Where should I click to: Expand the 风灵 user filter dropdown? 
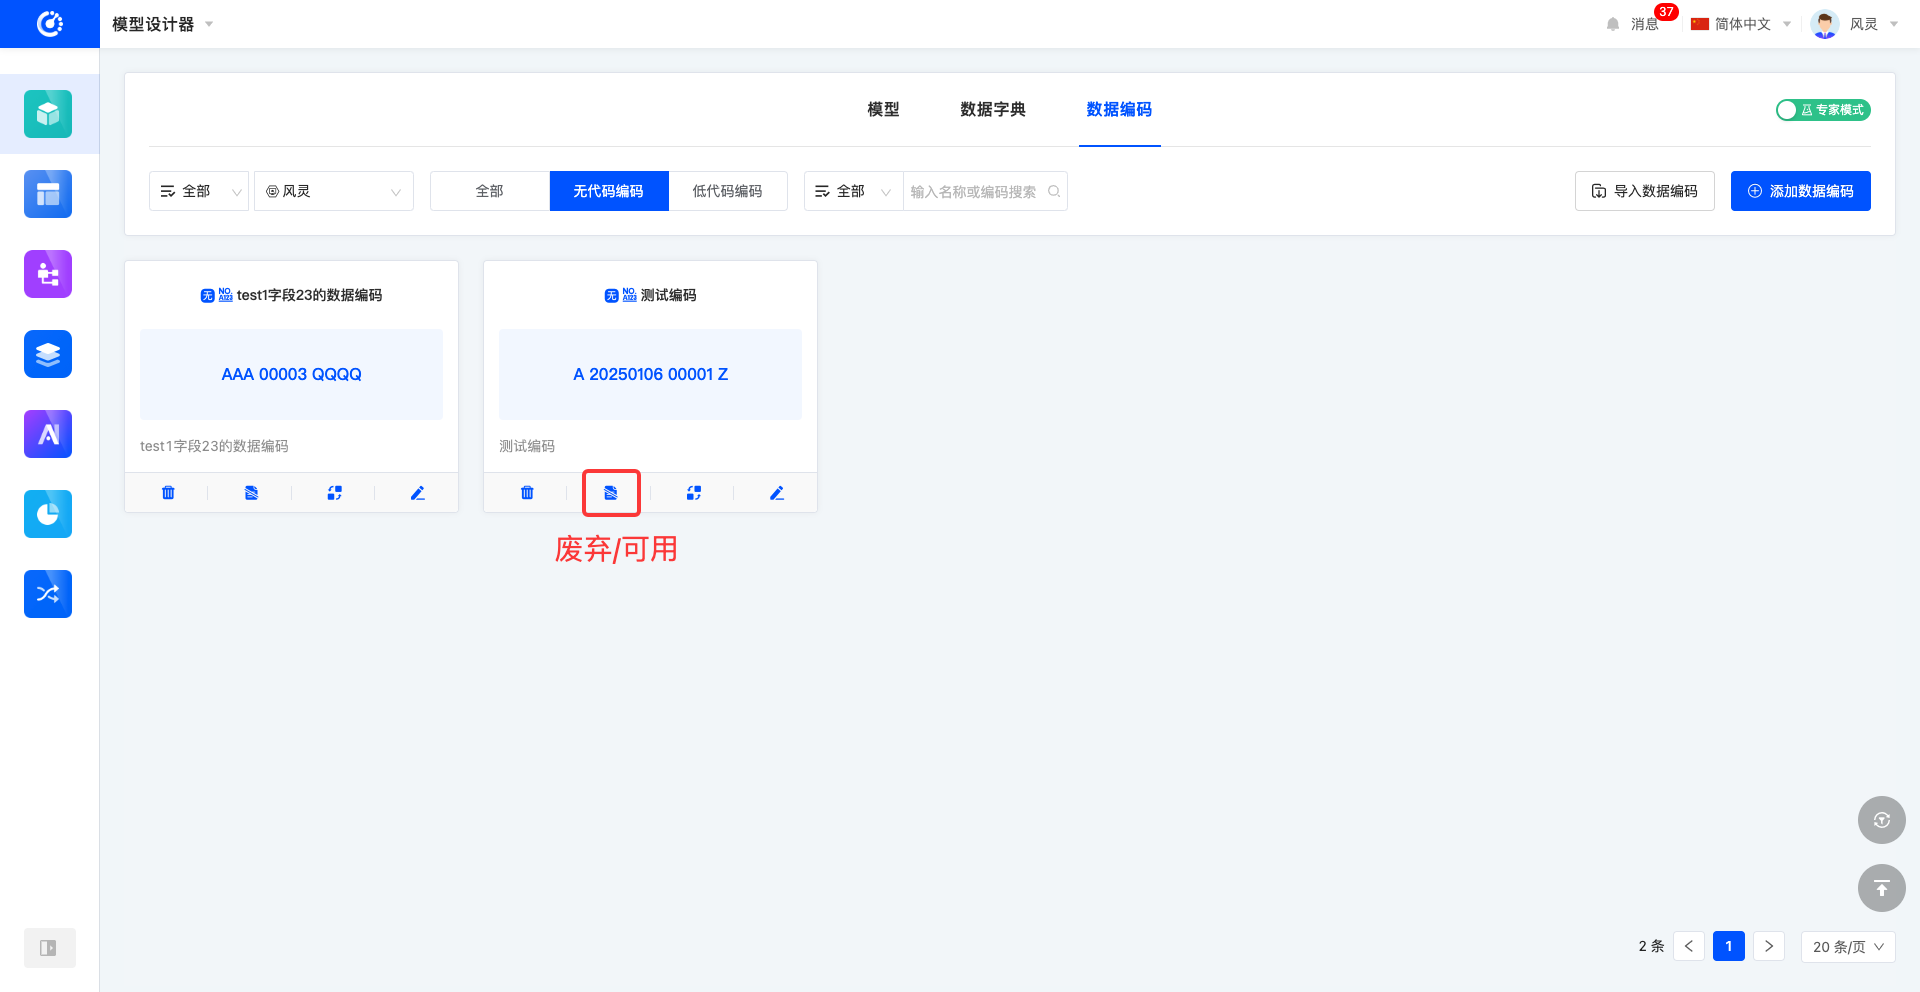tap(334, 191)
